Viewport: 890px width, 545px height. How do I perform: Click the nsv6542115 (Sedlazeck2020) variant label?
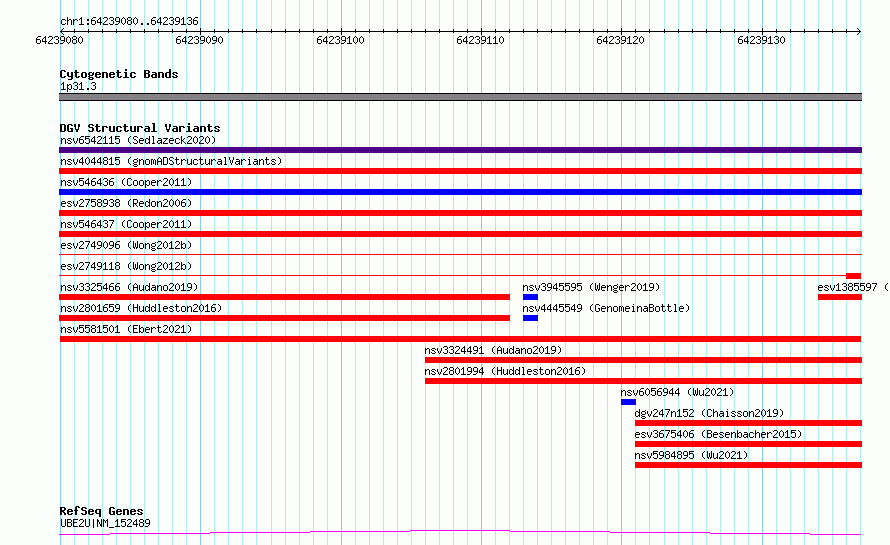click(x=138, y=140)
